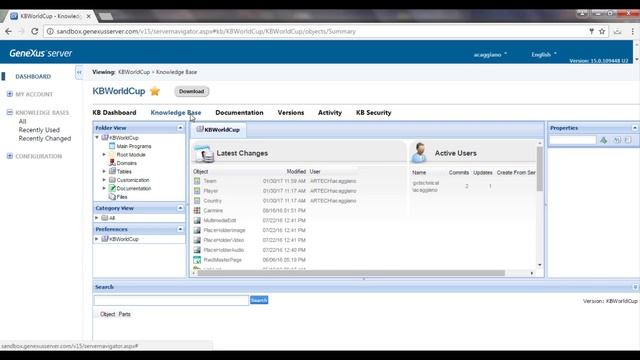
Task: Collapse the left sidebar with the double-arrow button
Action: (79, 72)
